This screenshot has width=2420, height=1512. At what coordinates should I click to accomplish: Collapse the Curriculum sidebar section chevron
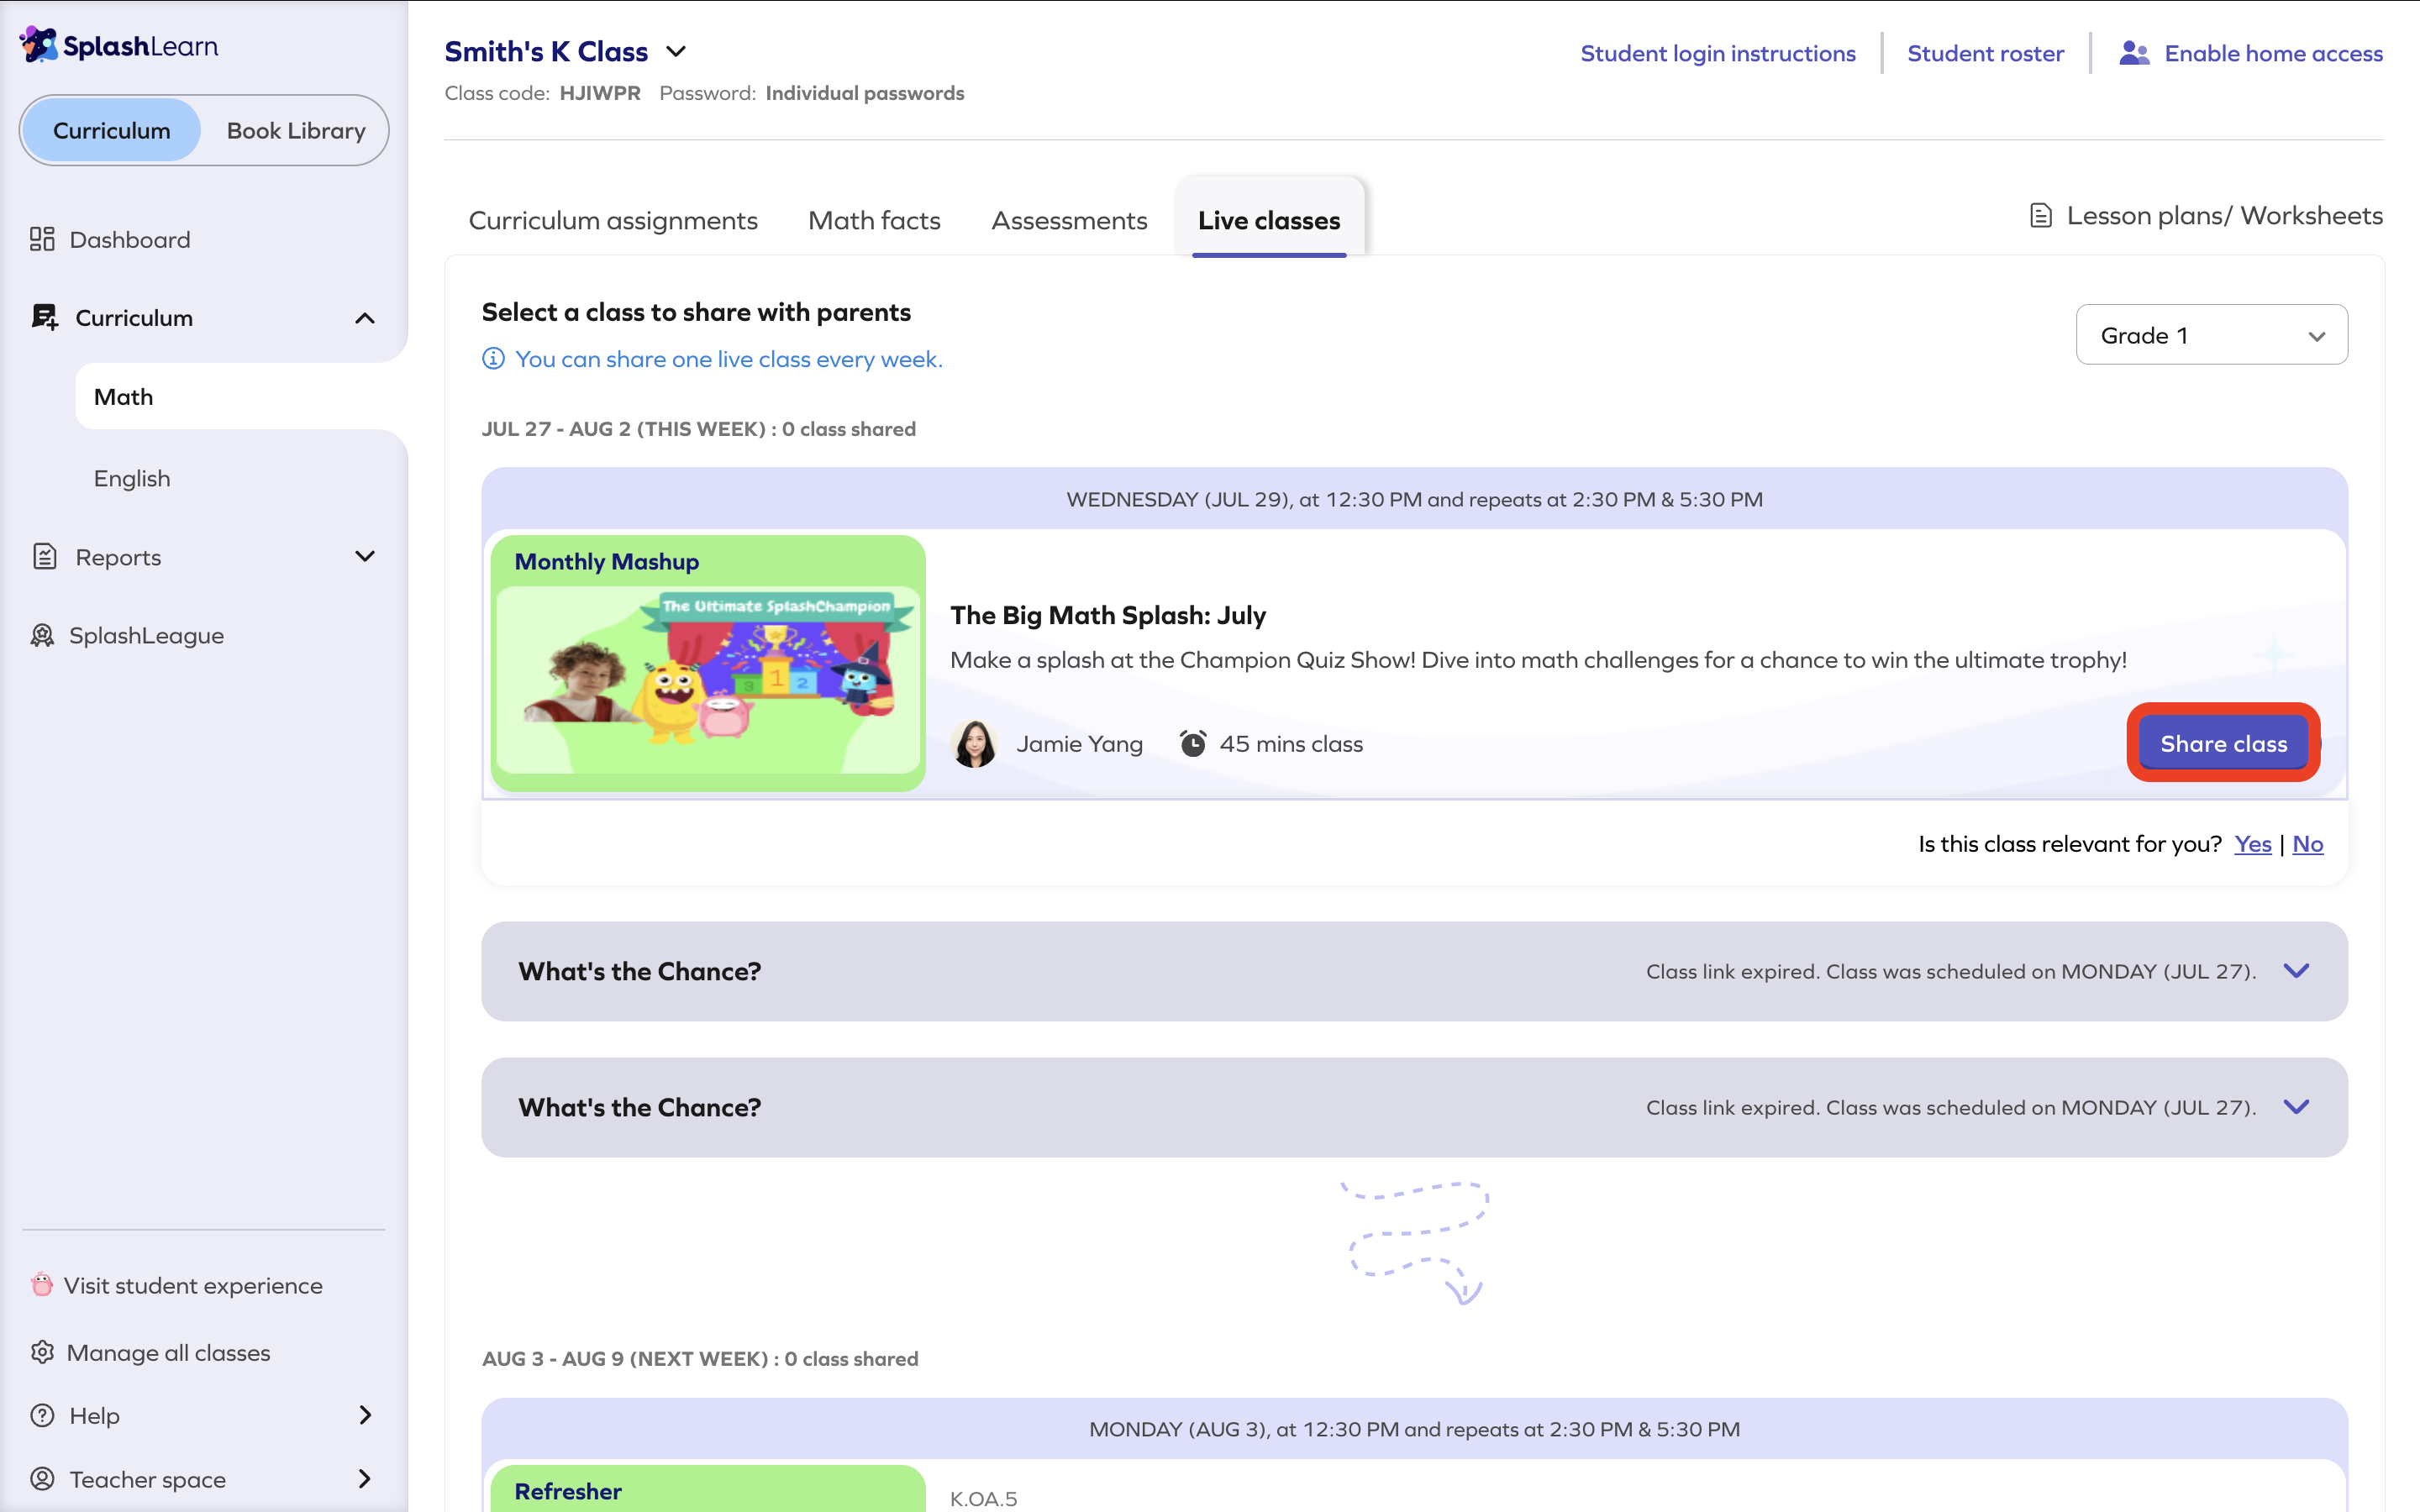pyautogui.click(x=365, y=318)
